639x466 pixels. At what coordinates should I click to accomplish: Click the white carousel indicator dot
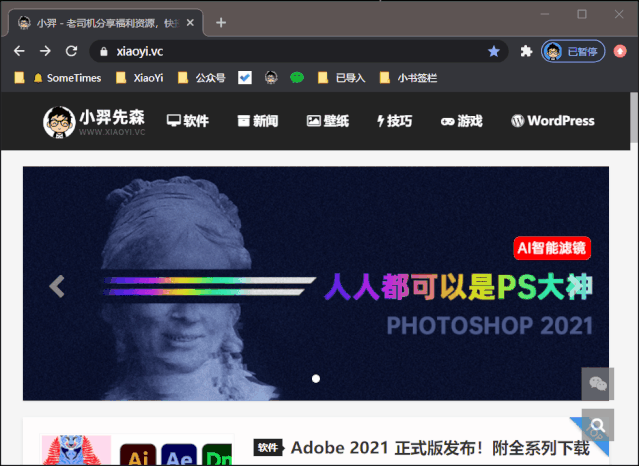[x=316, y=379]
